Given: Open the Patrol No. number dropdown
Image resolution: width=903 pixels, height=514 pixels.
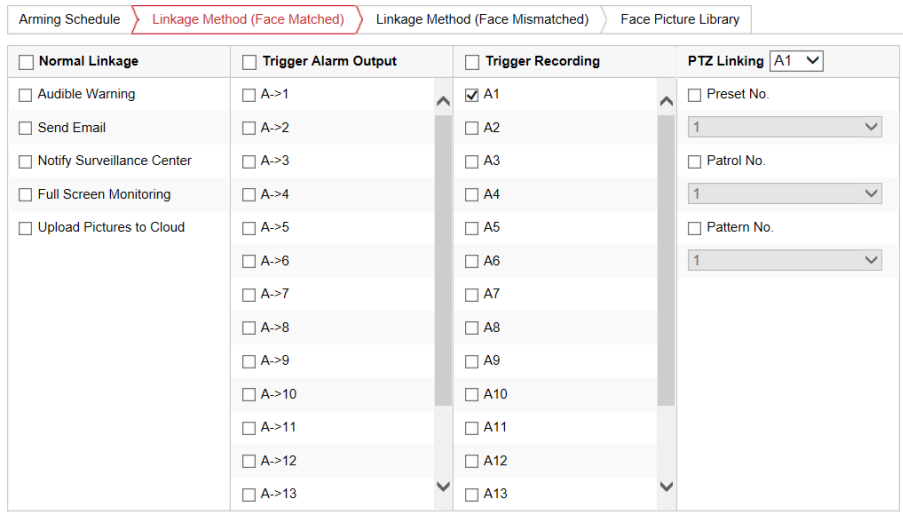Looking at the screenshot, I should [x=785, y=194].
